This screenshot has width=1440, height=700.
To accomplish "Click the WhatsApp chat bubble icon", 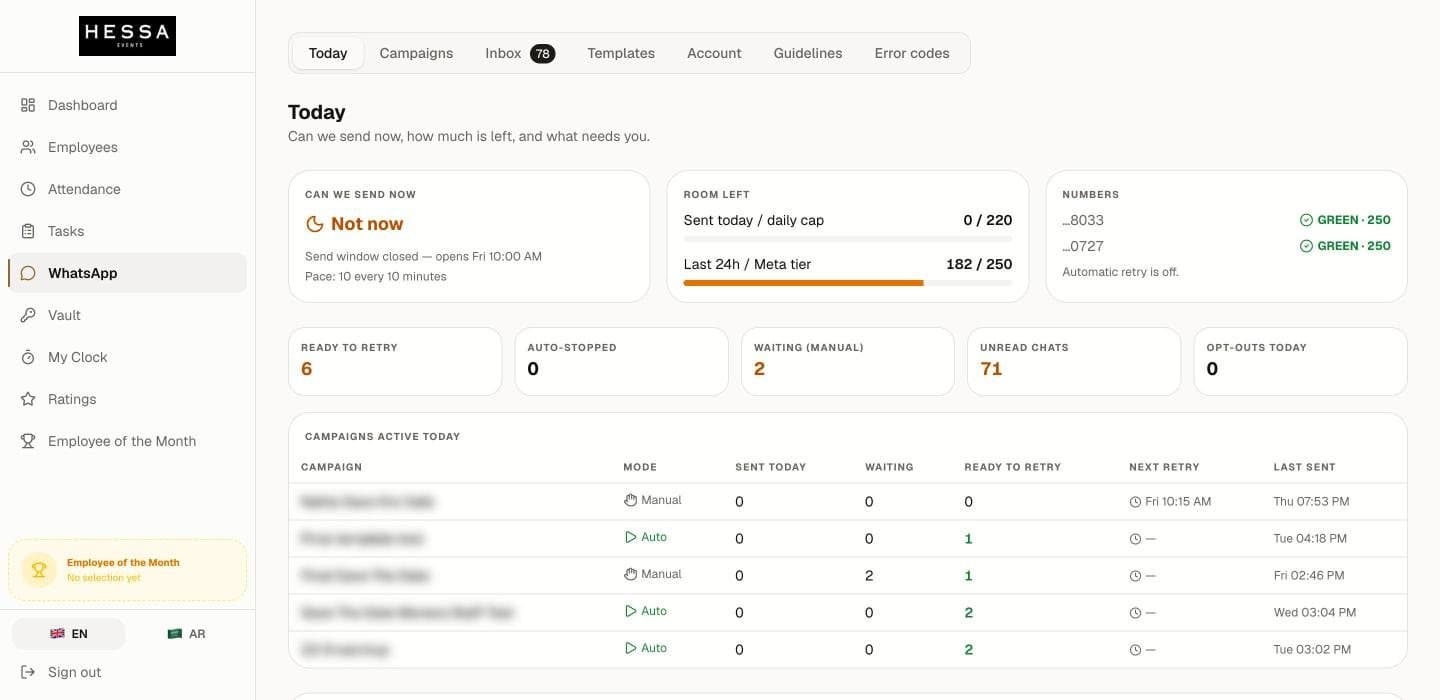I will 28,273.
